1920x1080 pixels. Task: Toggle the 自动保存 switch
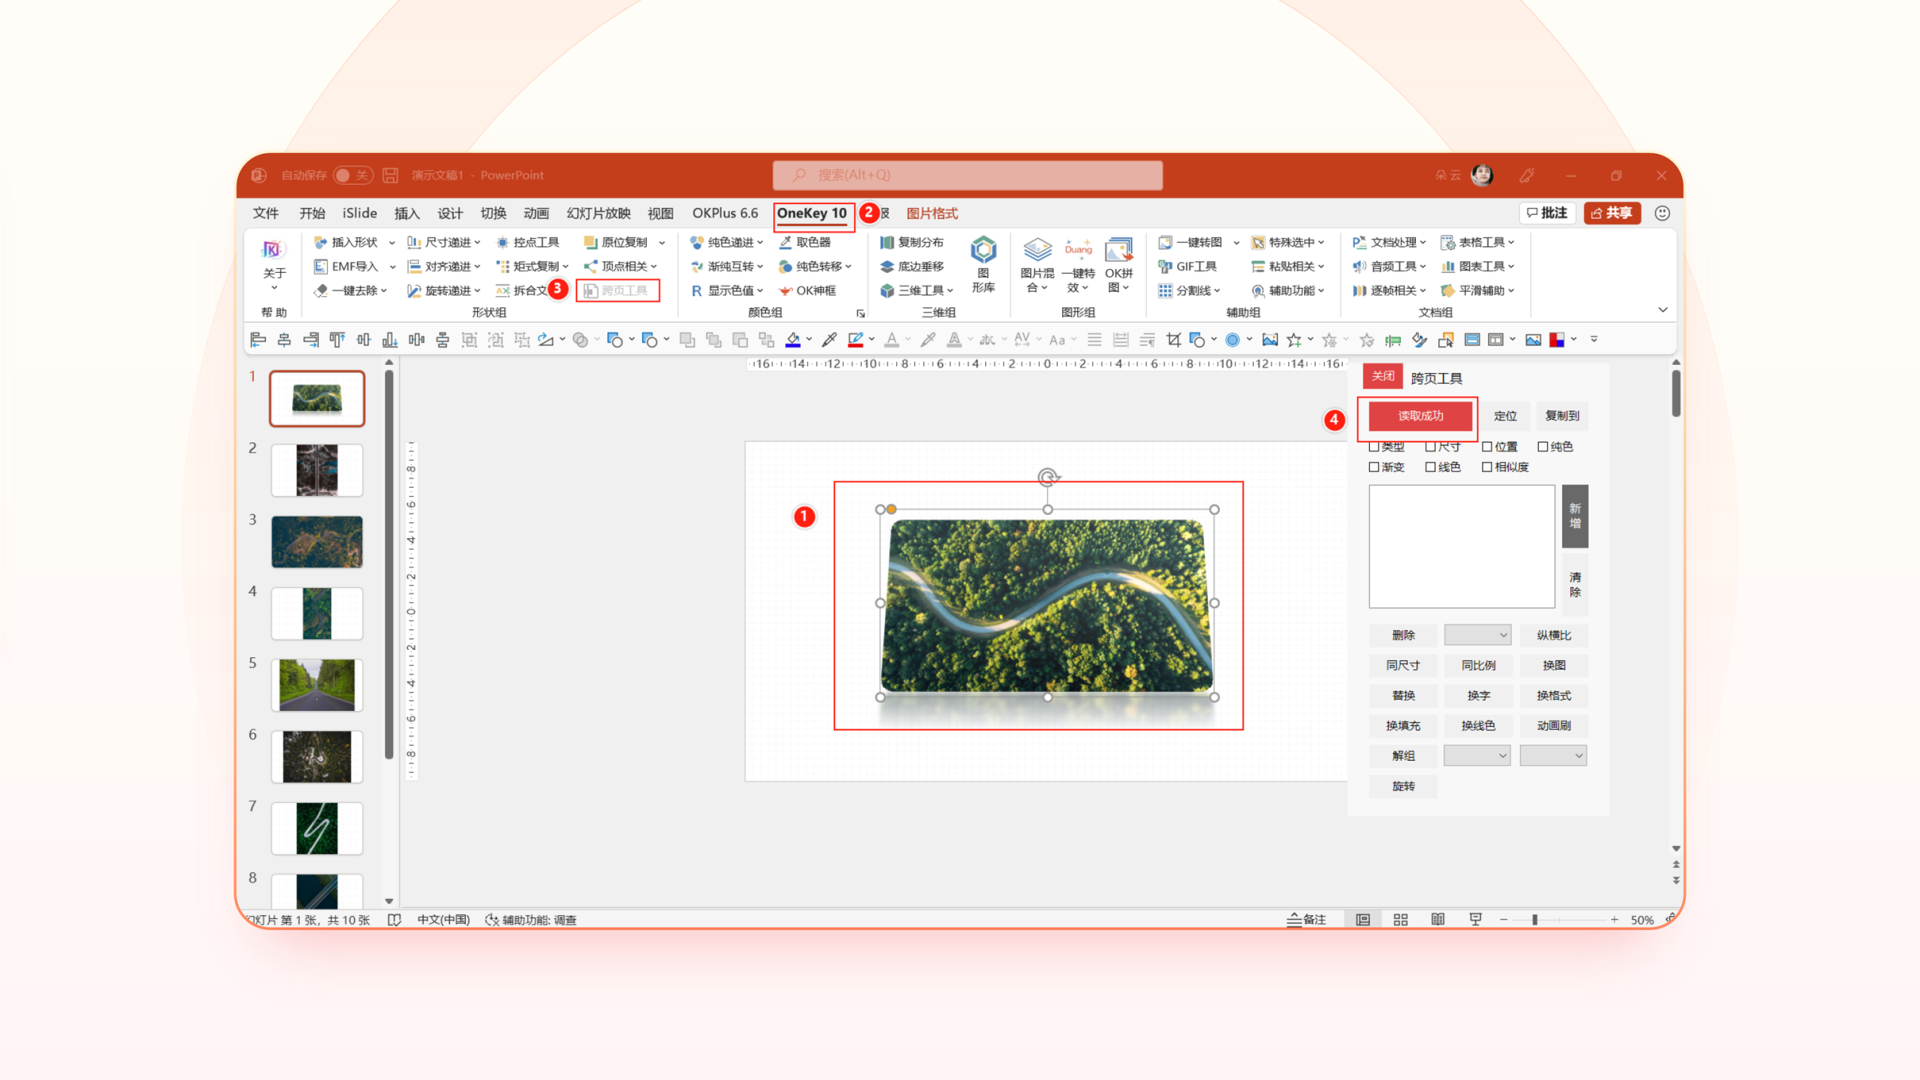click(x=352, y=175)
